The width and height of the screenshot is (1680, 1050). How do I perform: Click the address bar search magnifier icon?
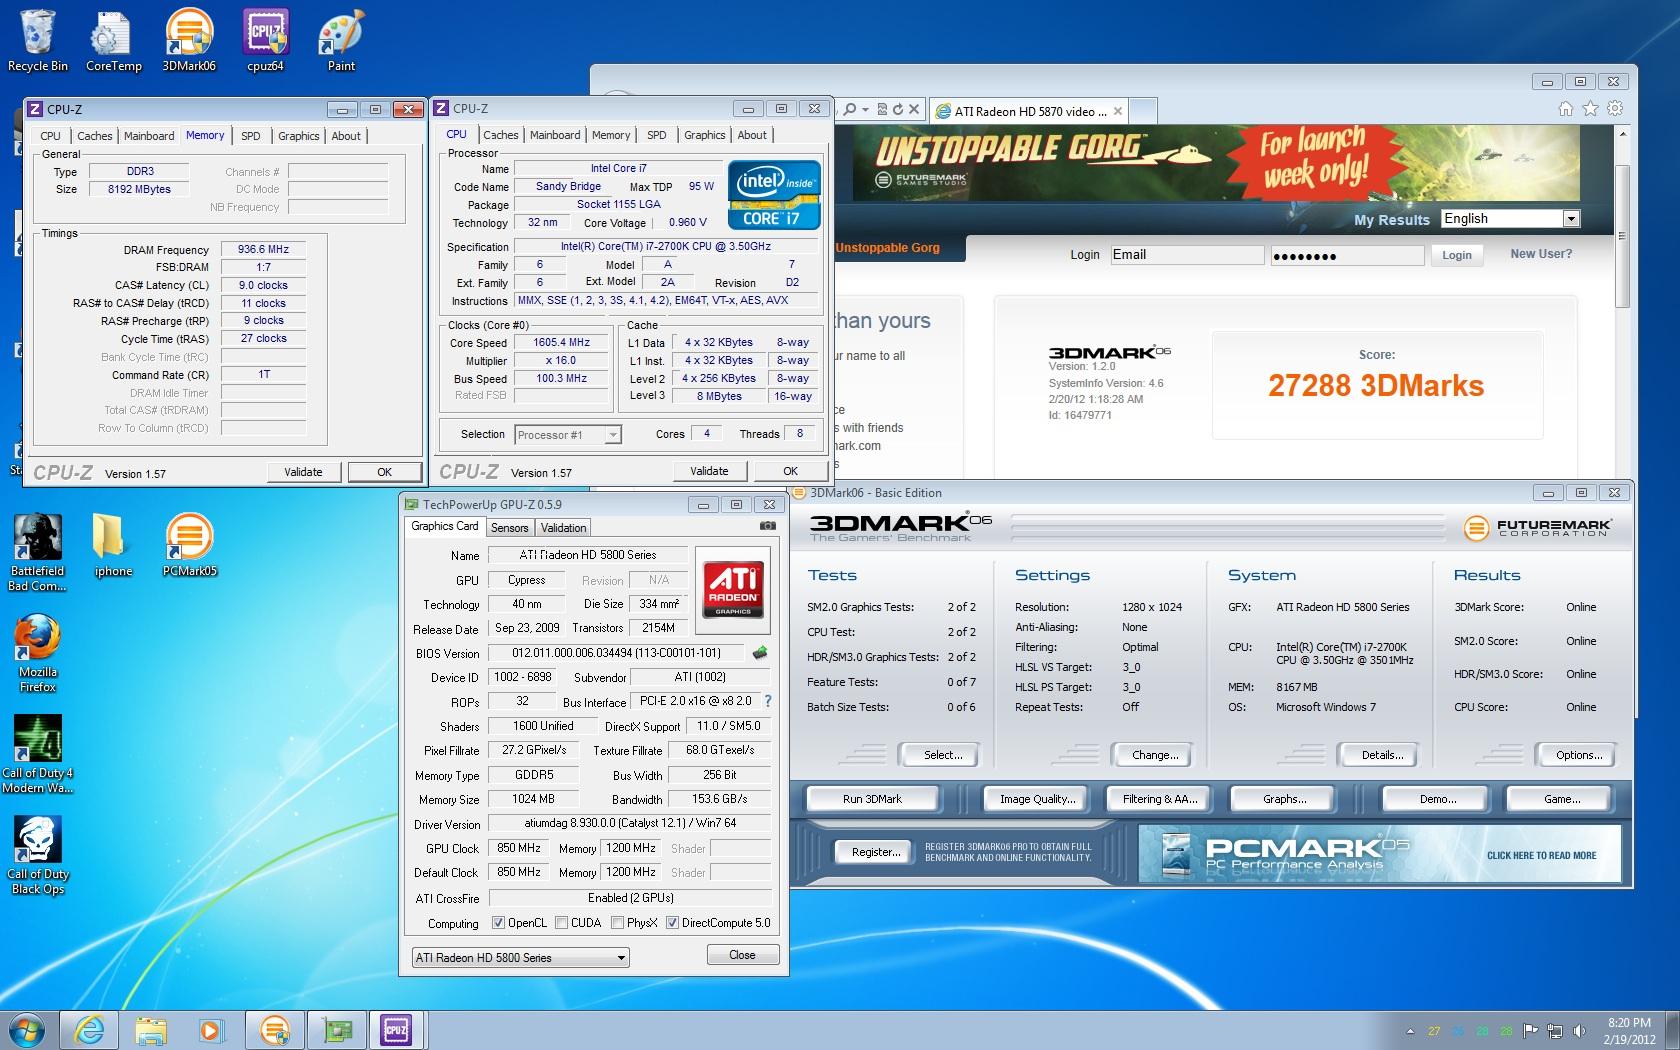click(849, 110)
